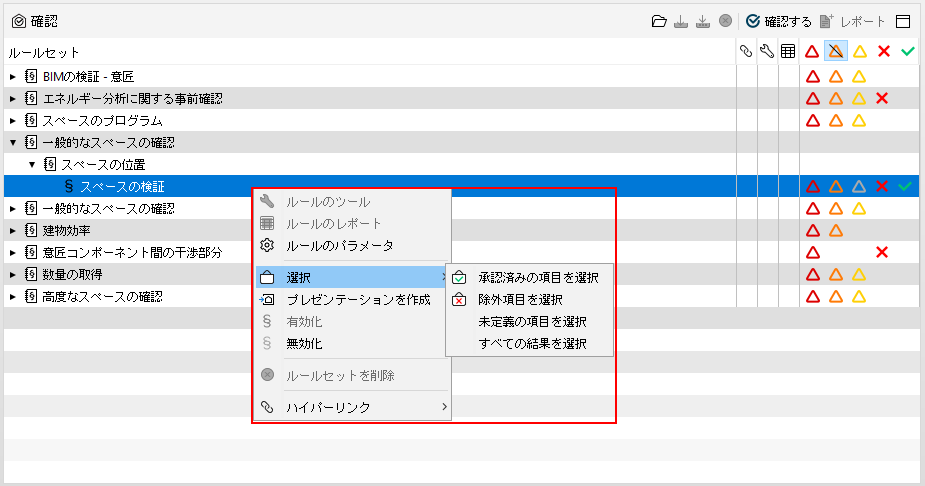Choose 除外項目を選択 in submenu
The image size is (925, 486).
530,300
